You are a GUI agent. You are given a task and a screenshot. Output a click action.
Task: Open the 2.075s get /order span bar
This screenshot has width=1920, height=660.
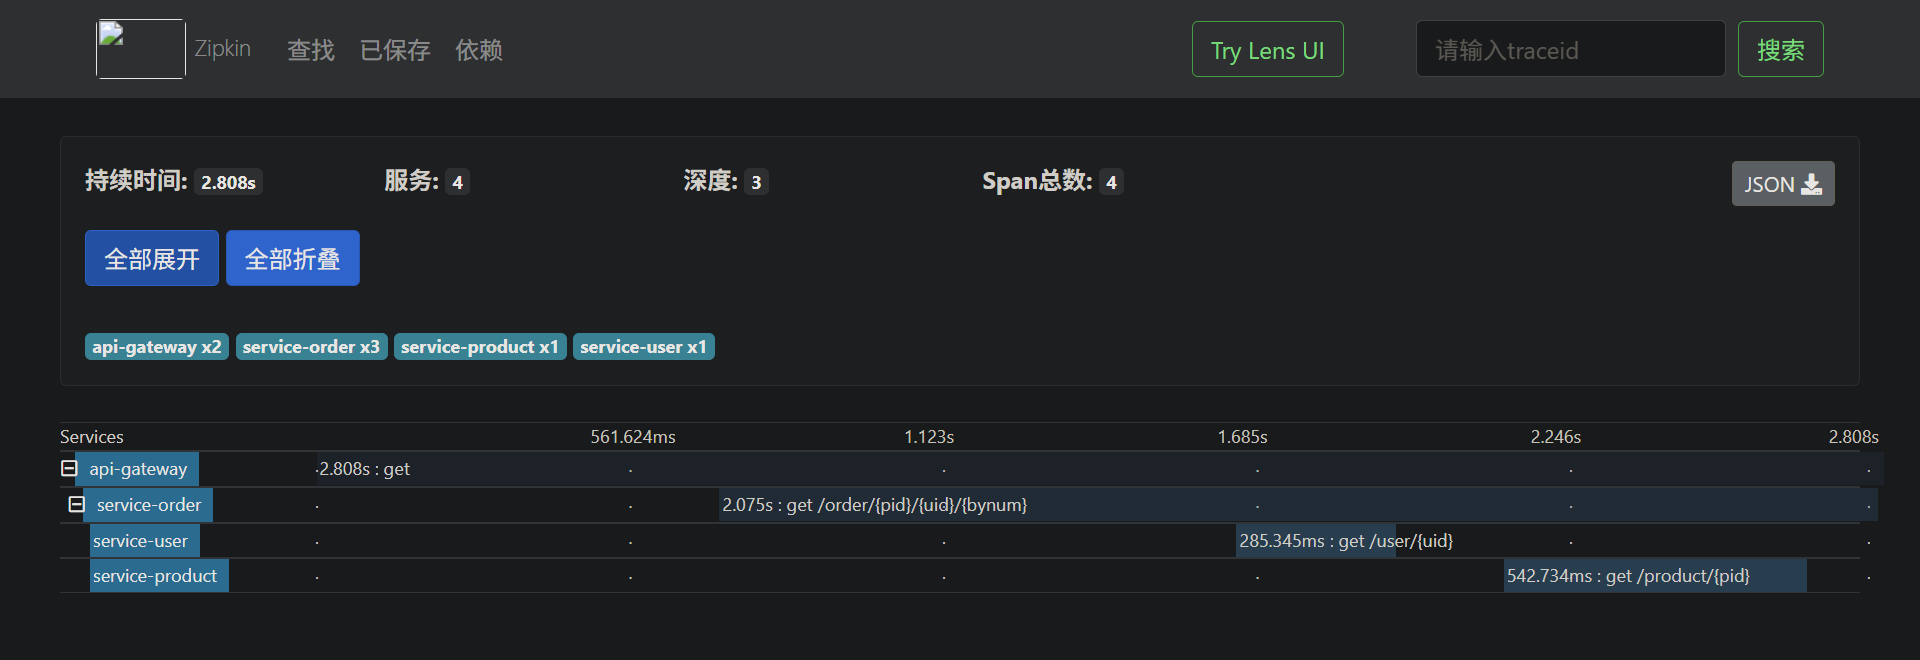1298,505
